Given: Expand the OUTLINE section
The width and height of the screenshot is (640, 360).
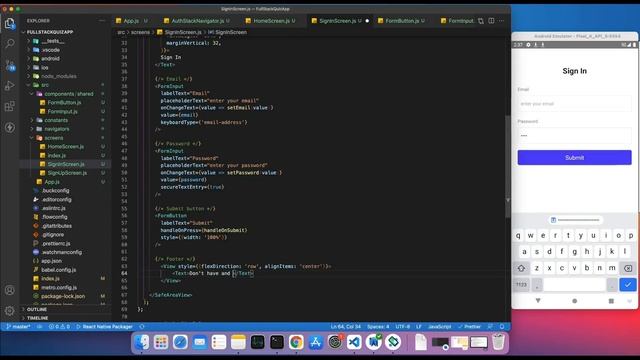Looking at the screenshot, I should tap(37, 309).
